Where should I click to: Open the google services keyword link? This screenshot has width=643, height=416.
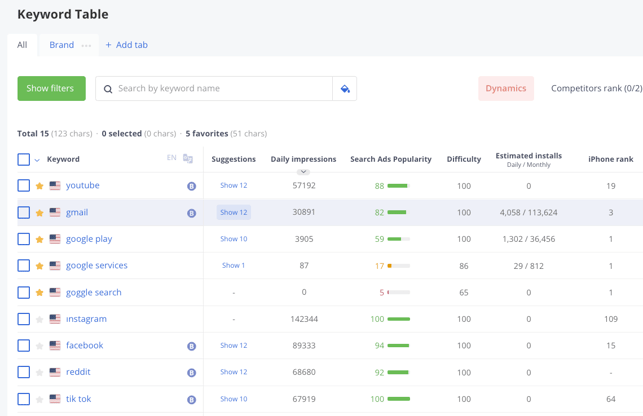click(x=97, y=265)
